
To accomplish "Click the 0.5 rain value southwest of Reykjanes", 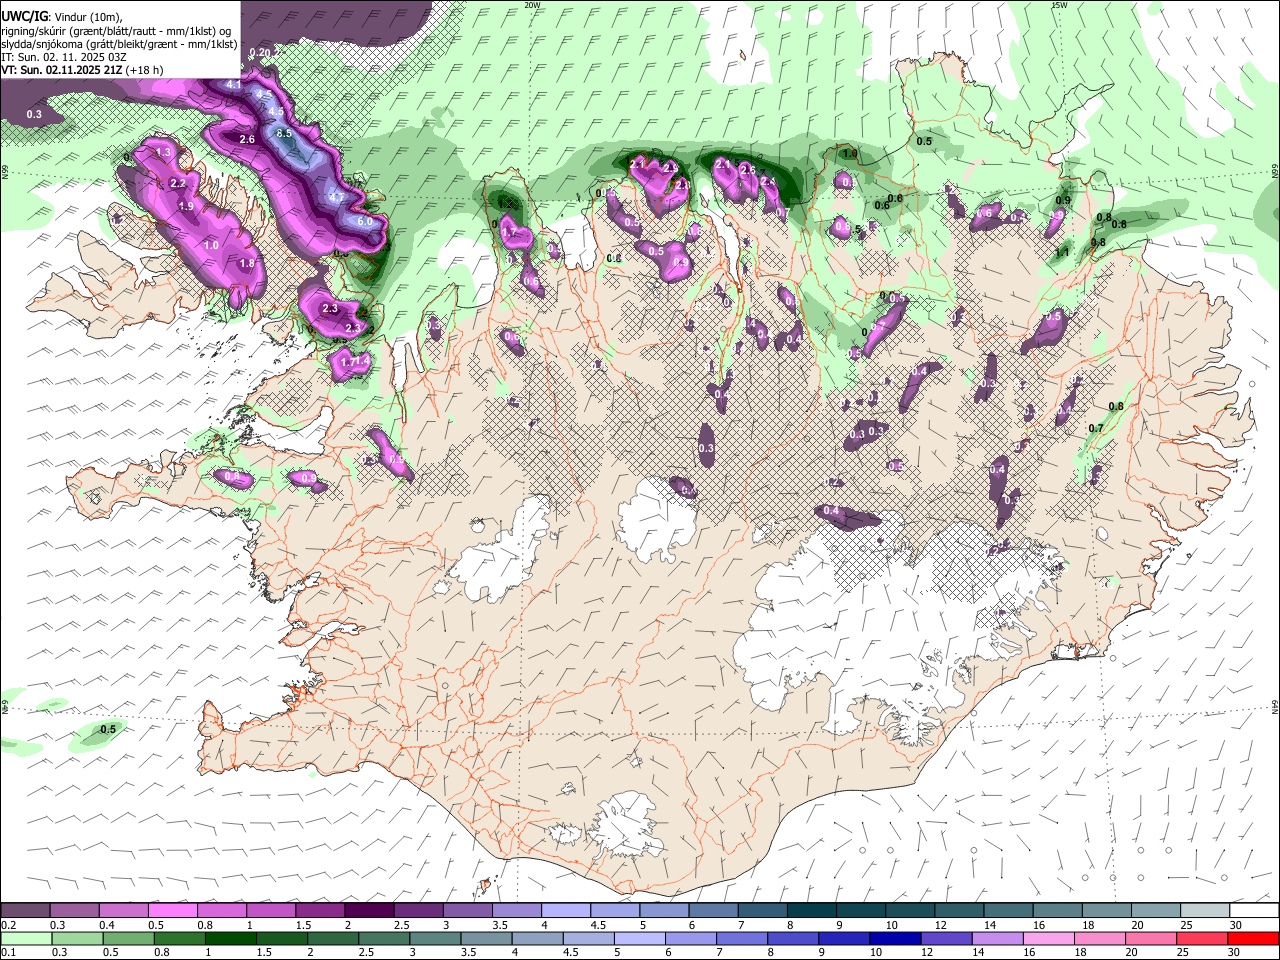I will coord(108,729).
